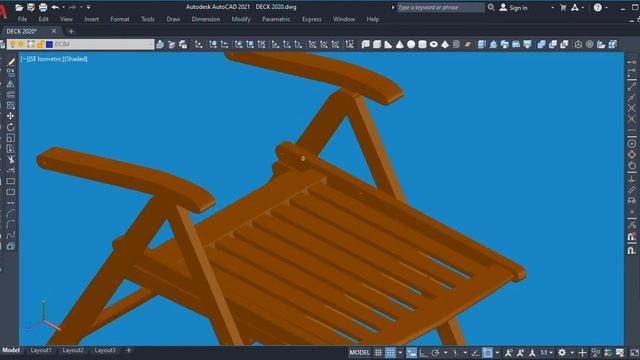
Task: Select the Offset tool
Action: [11, 95]
